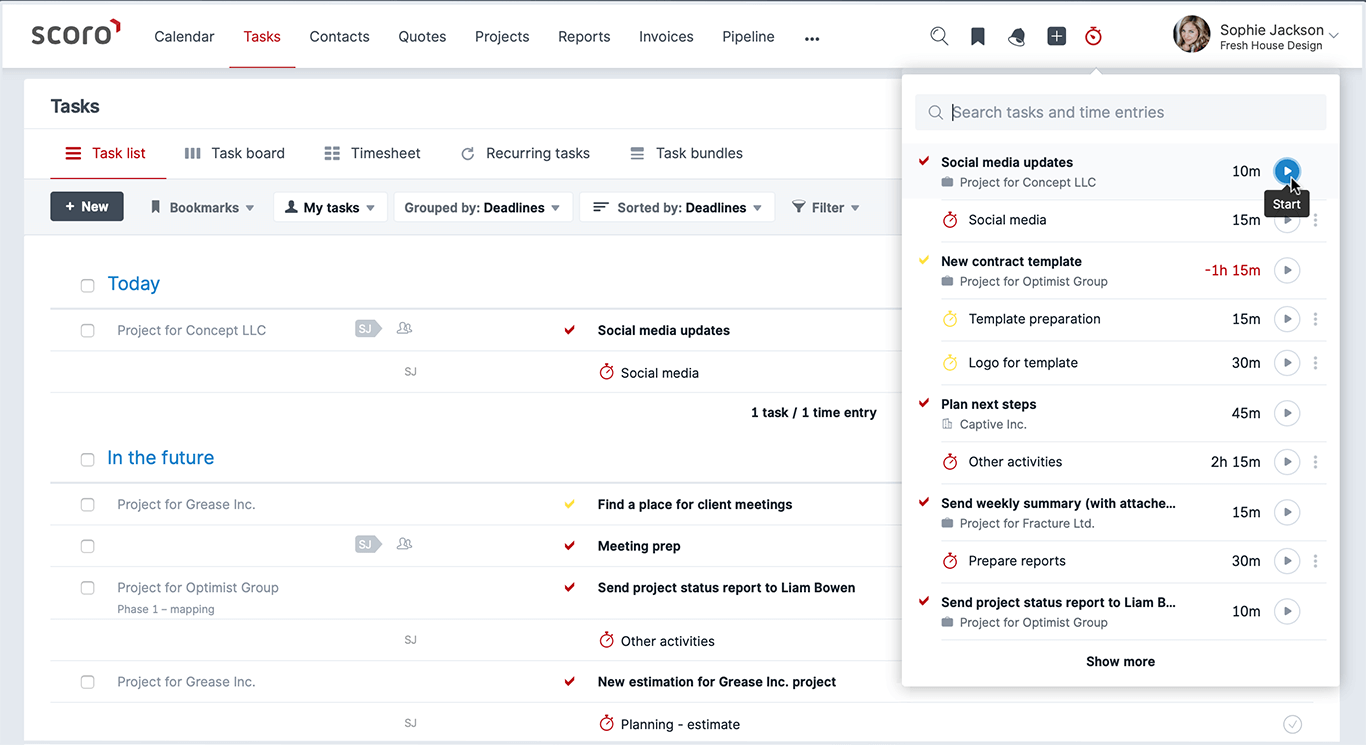Viewport: 1366px width, 745px height.
Task: Switch to Timesheet tab
Action: coord(373,153)
